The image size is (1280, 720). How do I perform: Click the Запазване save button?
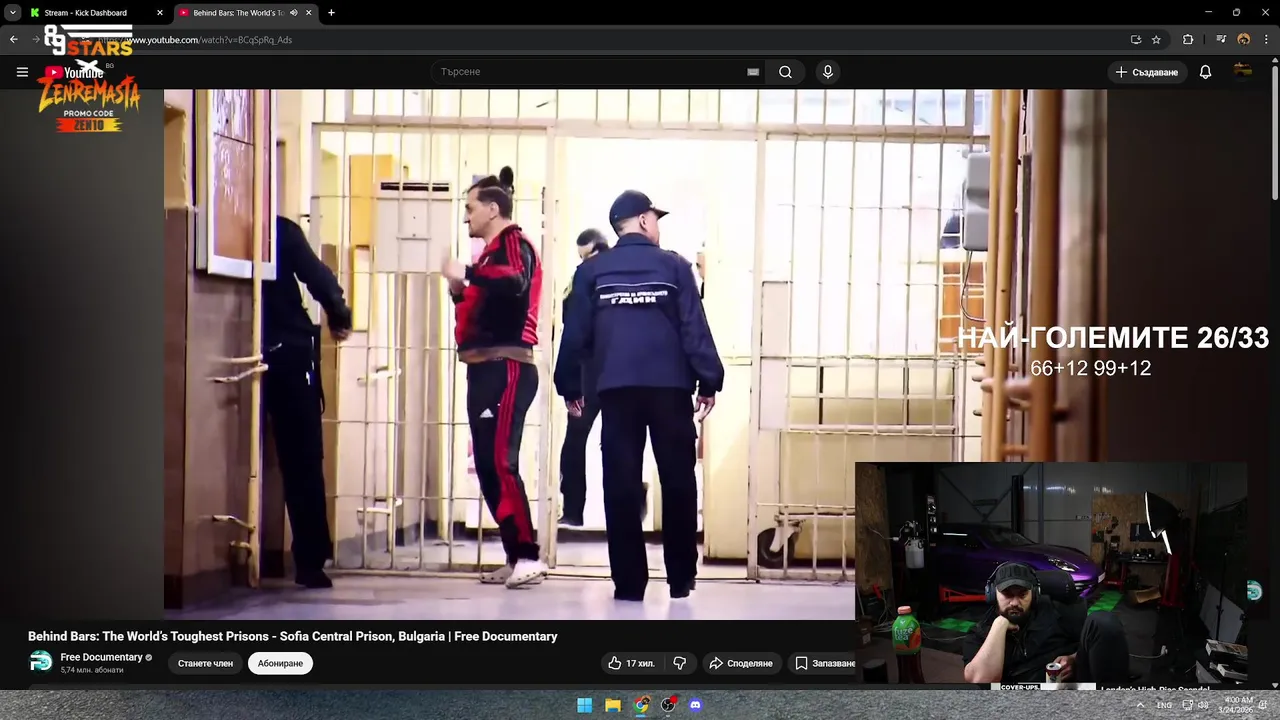[825, 663]
